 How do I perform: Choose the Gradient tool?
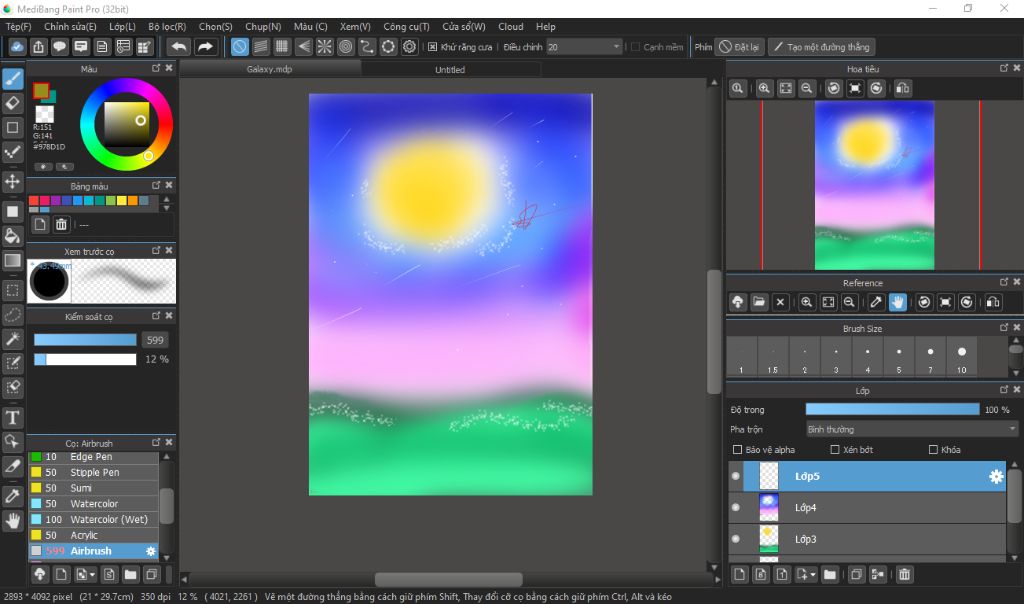click(x=12, y=261)
